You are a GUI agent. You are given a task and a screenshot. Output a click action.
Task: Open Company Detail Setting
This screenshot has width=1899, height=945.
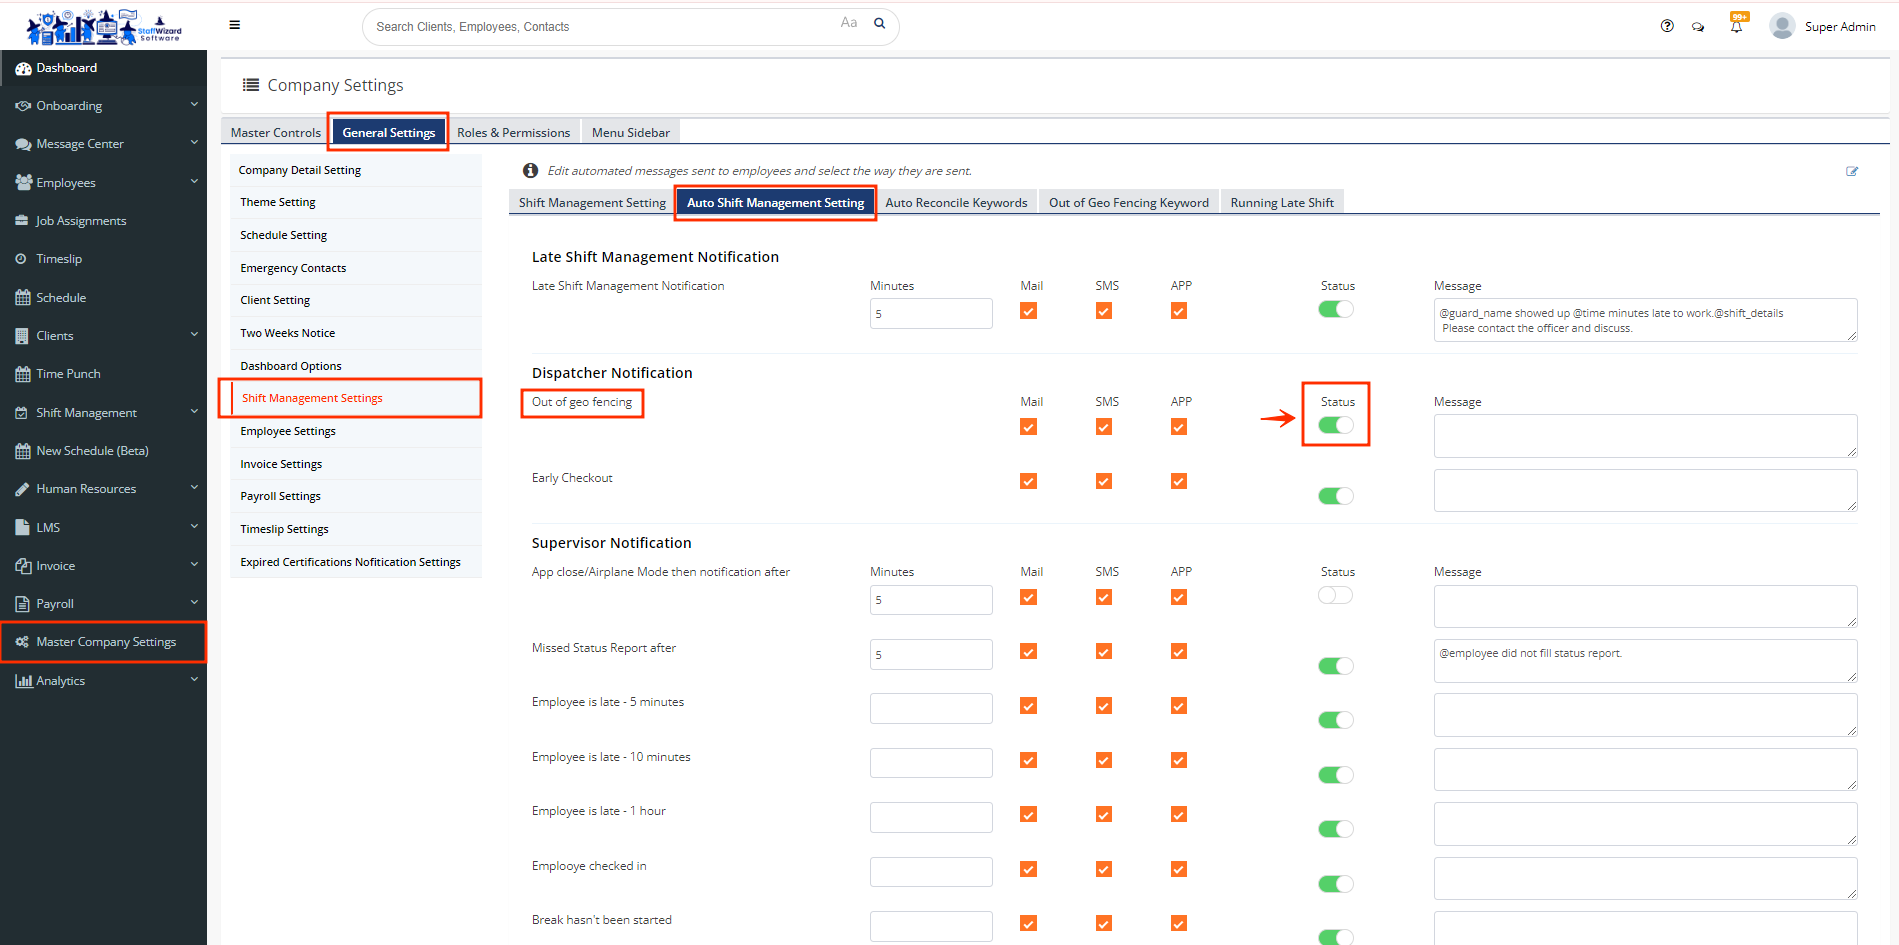(356, 170)
